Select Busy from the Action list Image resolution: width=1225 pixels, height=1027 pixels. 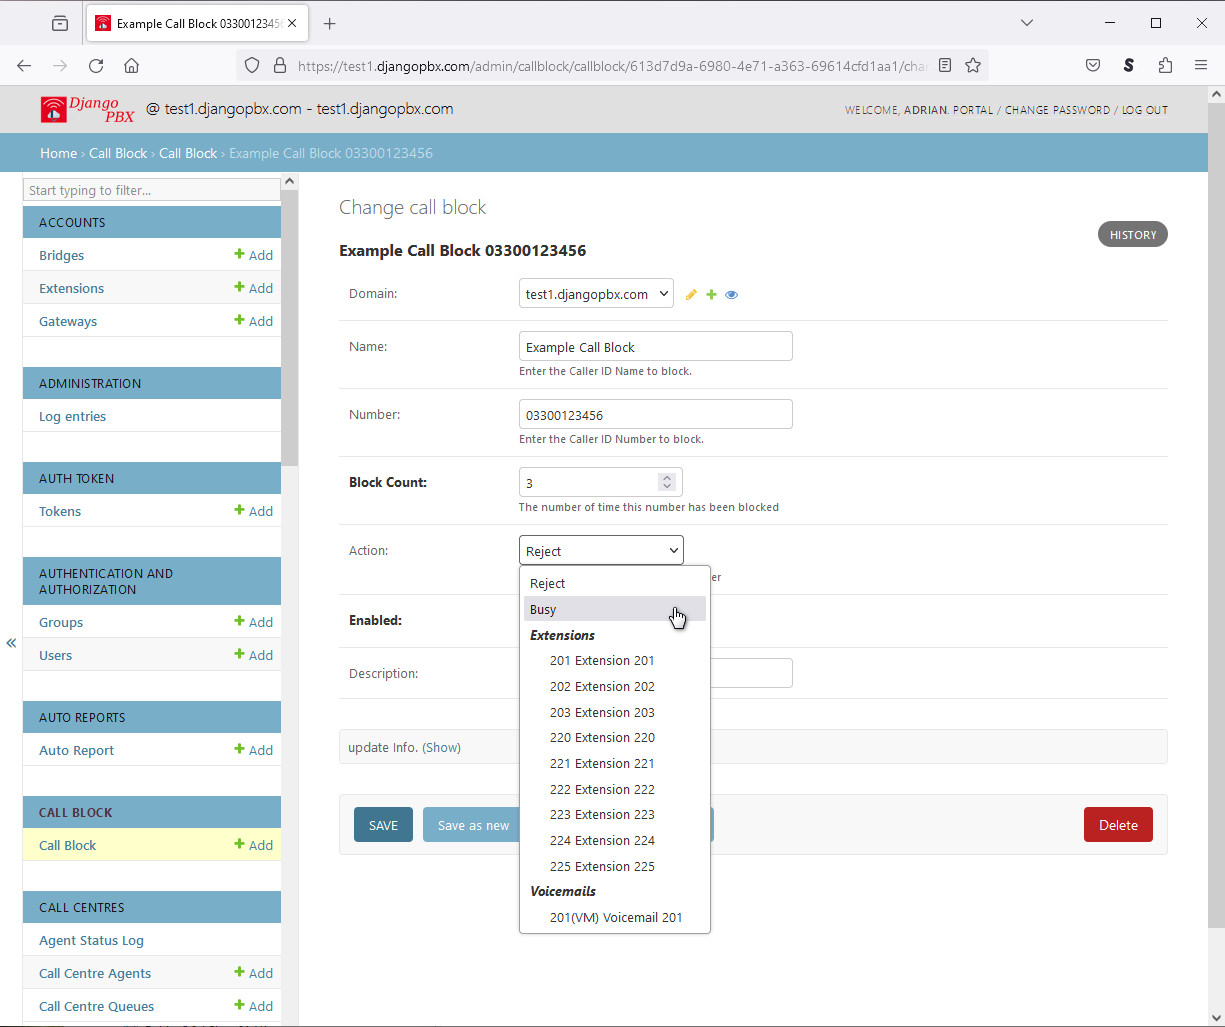544,609
